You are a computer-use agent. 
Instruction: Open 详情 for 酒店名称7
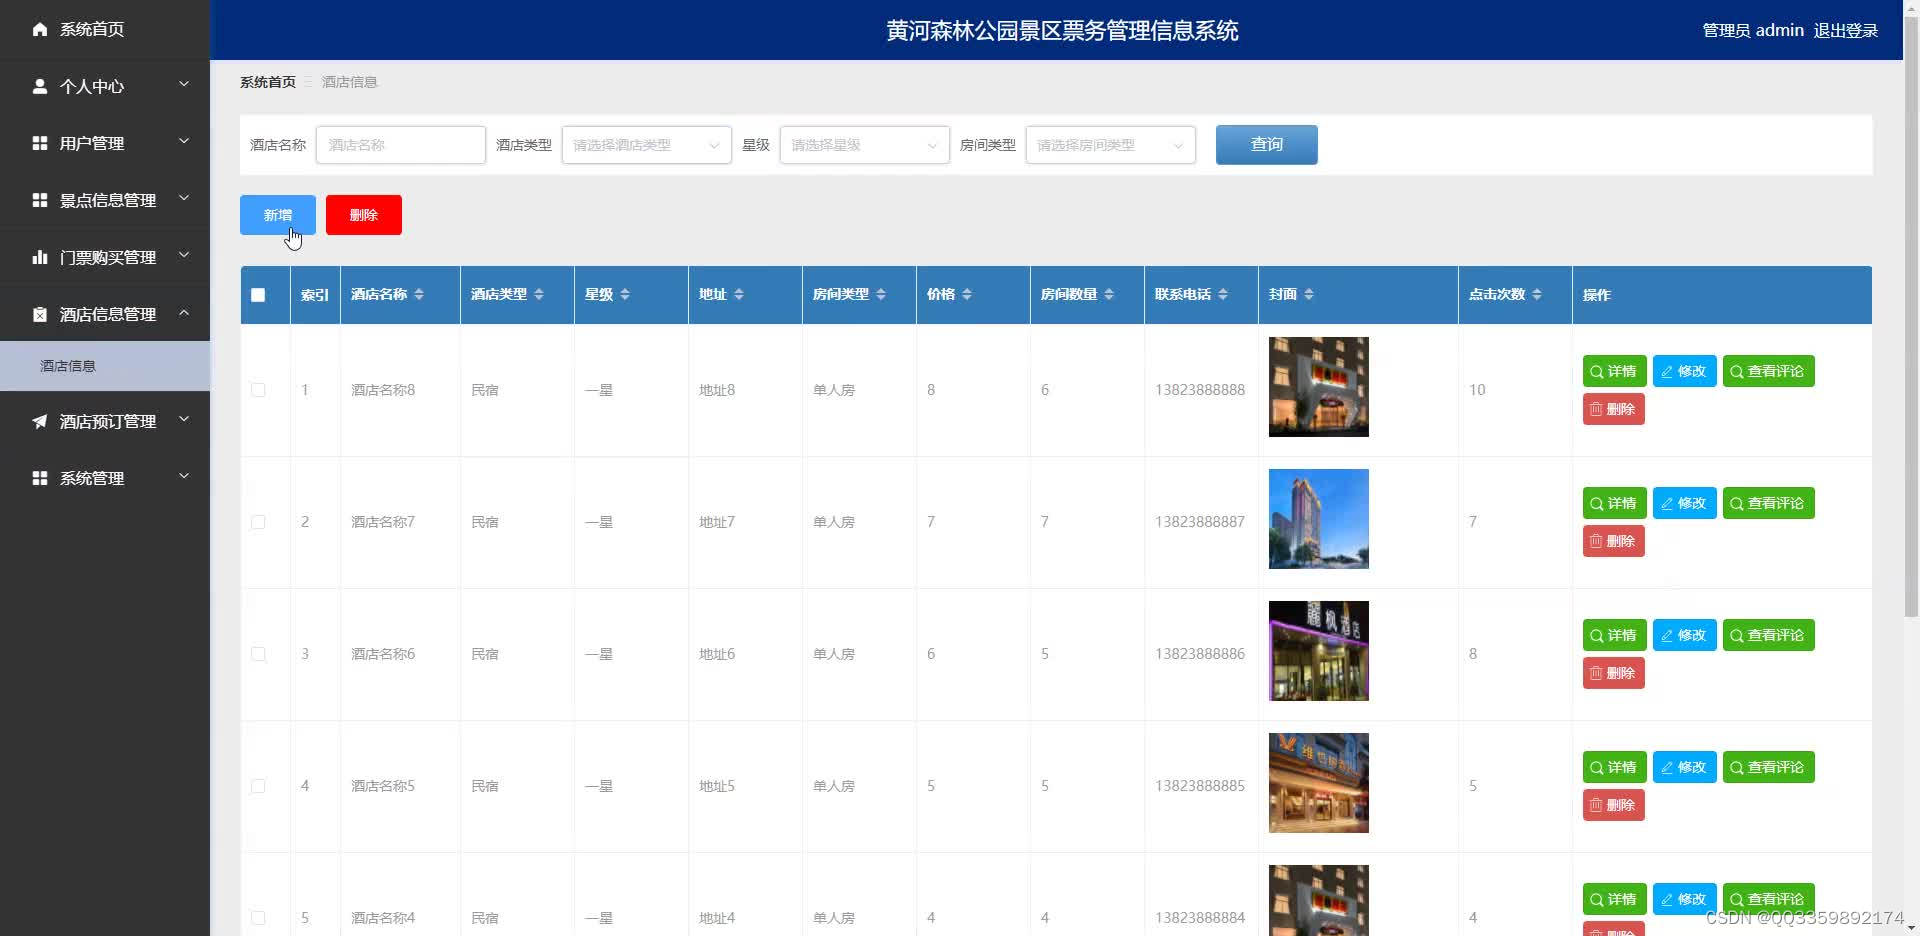[x=1614, y=503]
